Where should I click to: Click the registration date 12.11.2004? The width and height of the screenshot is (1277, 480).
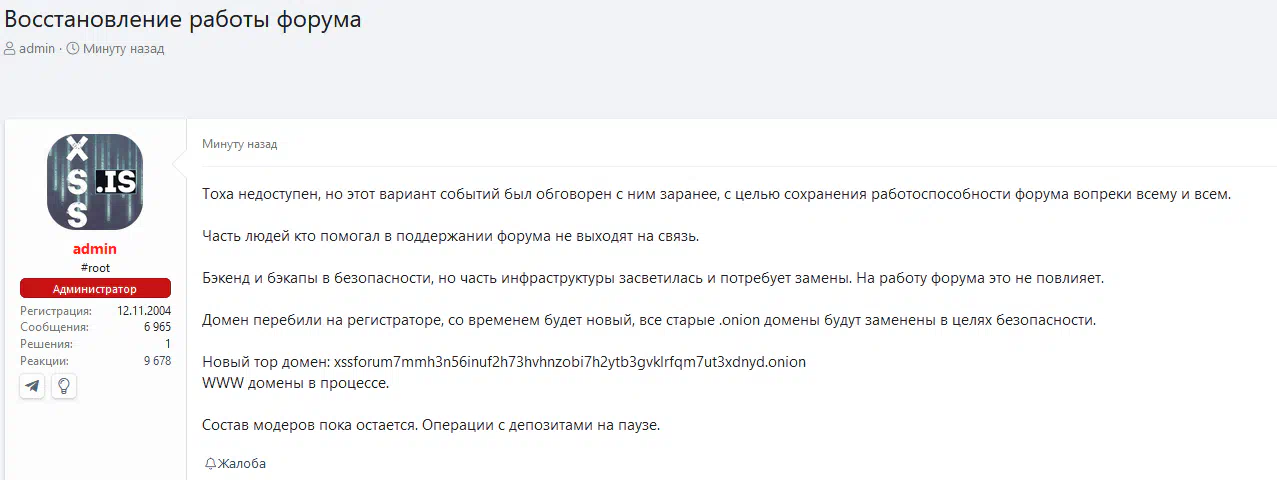coord(144,311)
